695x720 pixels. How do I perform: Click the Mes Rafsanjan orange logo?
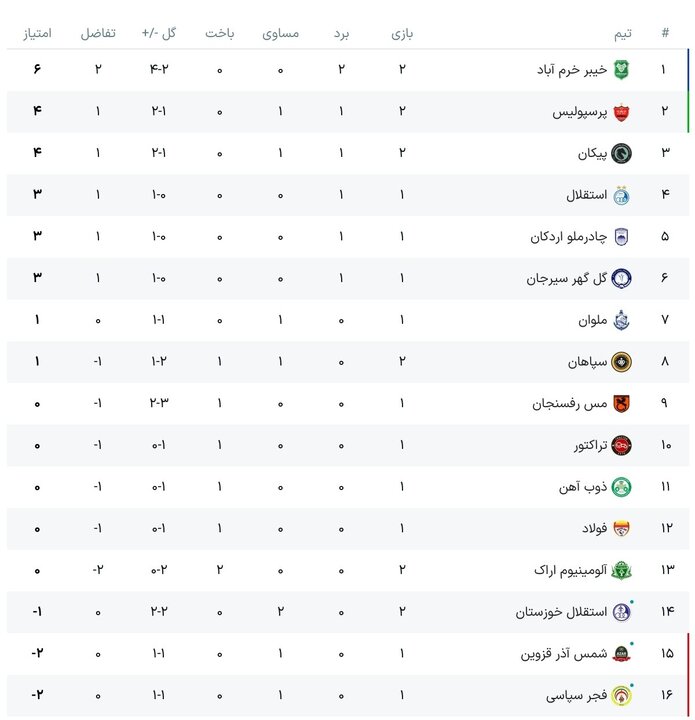pyautogui.click(x=621, y=403)
